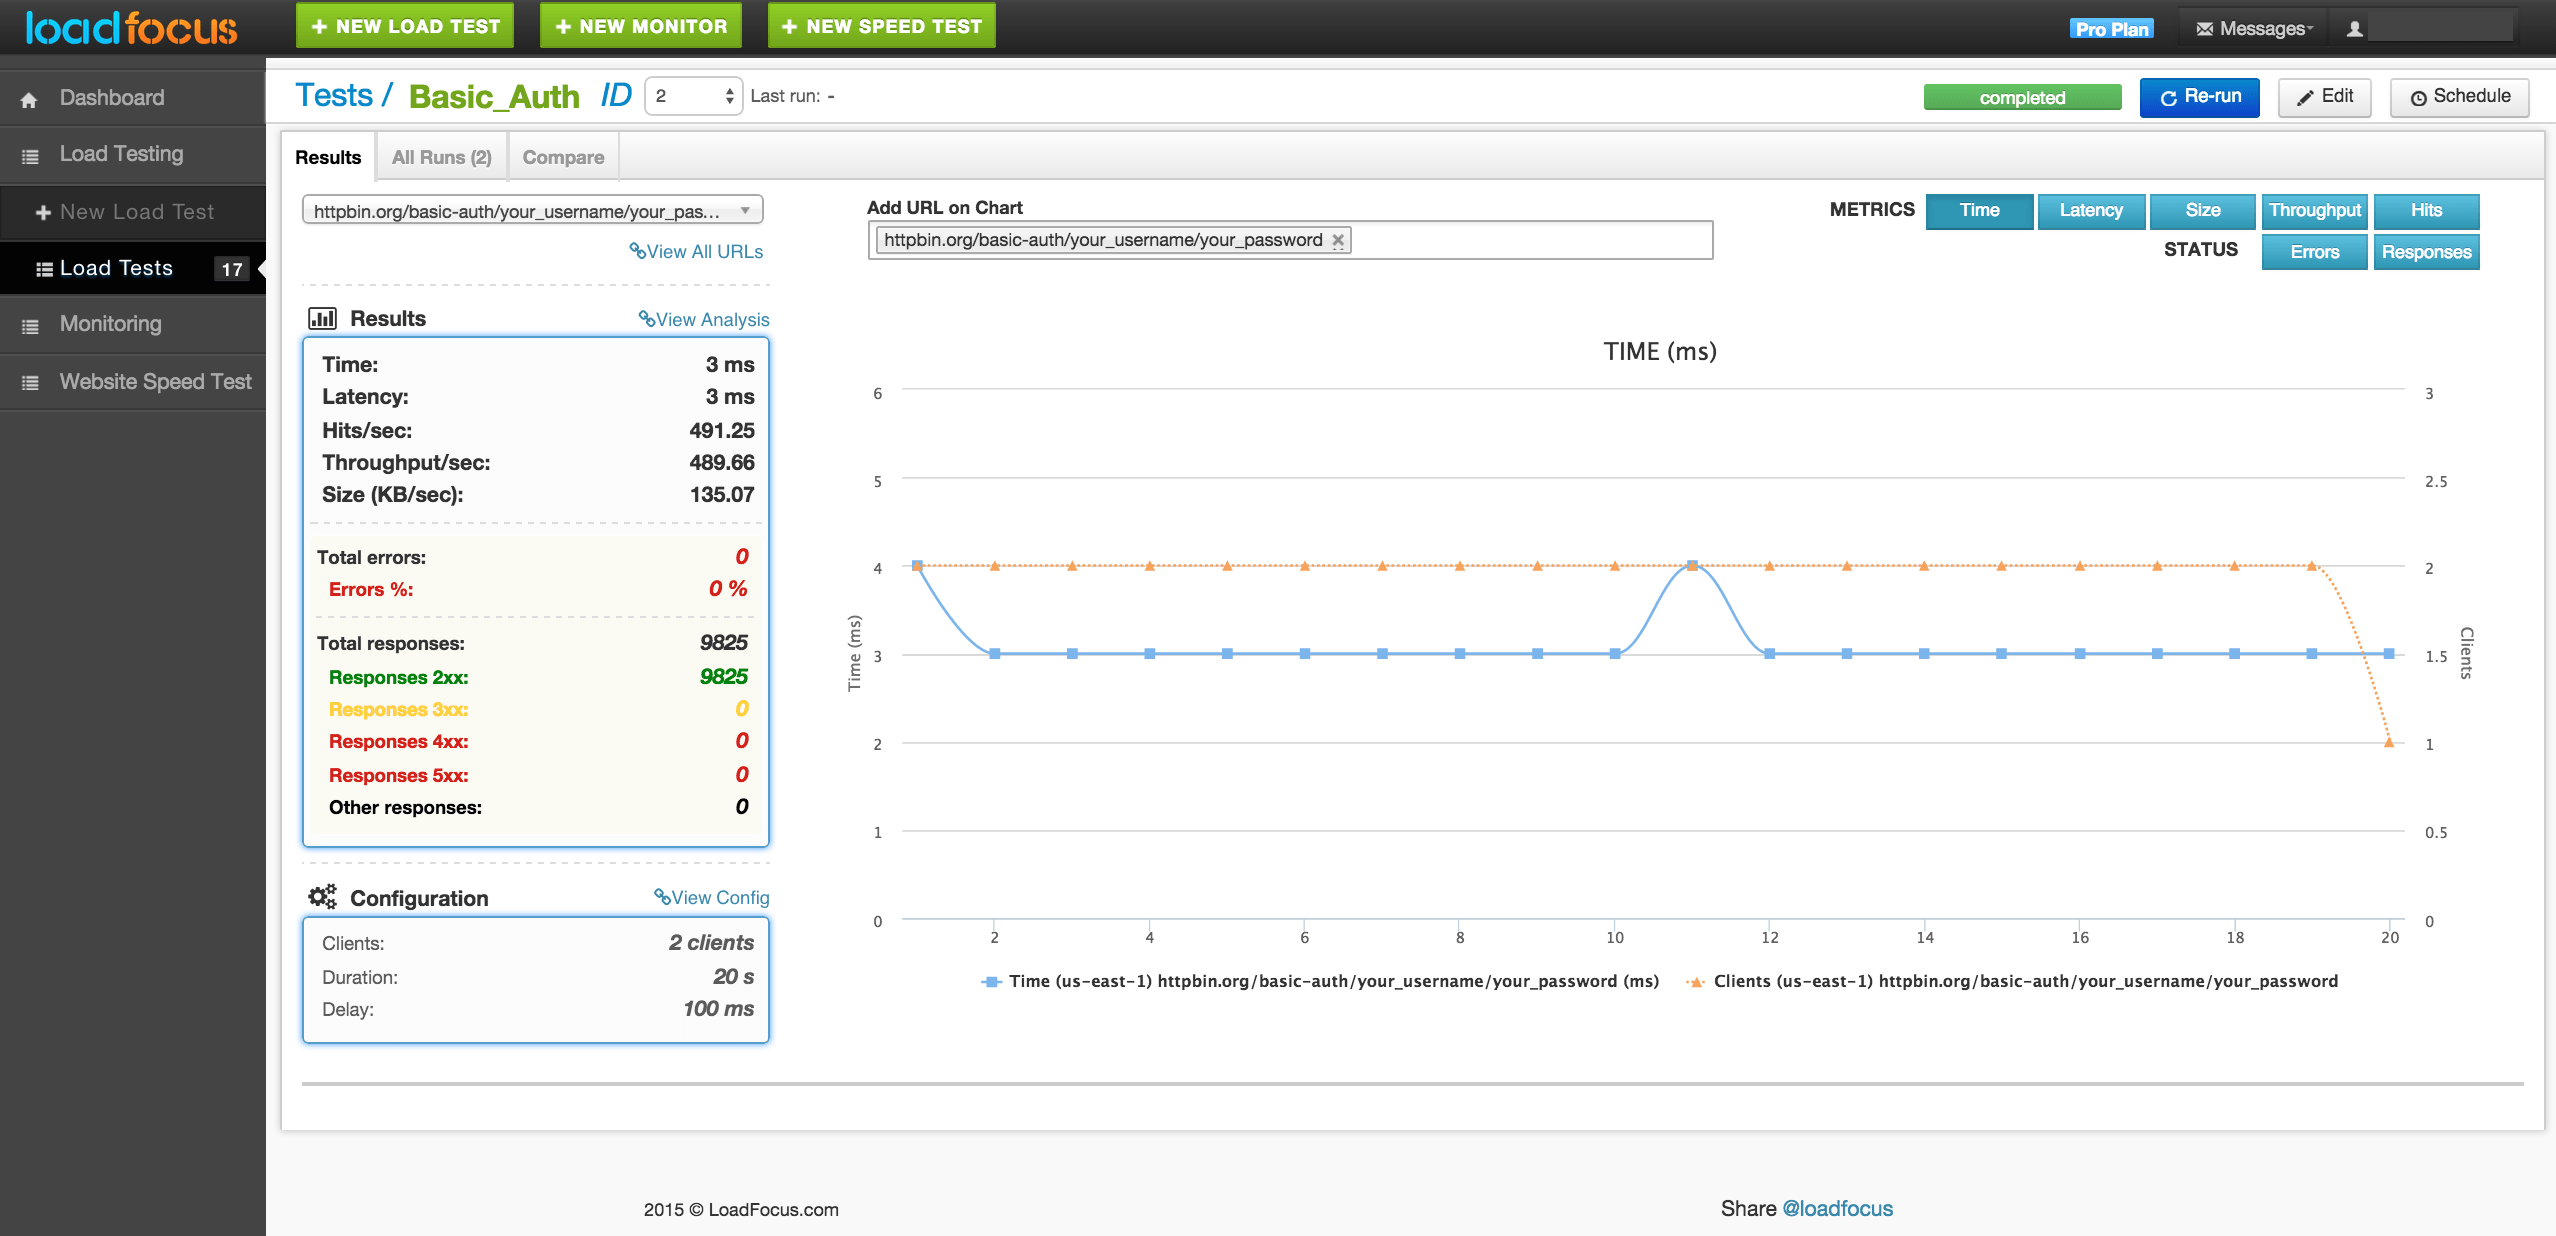The image size is (2556, 1236).
Task: Open the URL selection dropdown
Action: pyautogui.click(x=532, y=211)
